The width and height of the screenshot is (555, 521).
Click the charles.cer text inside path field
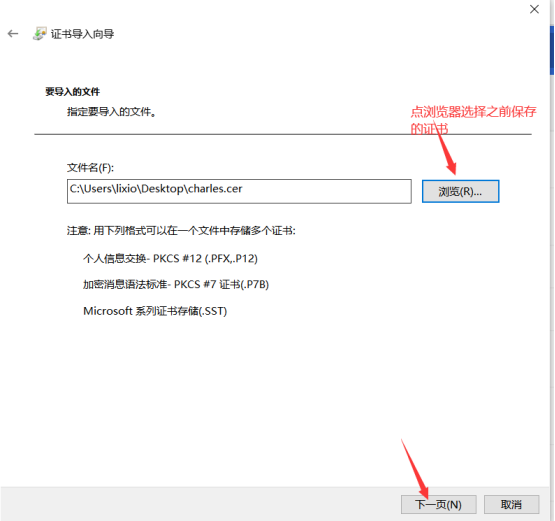(215, 189)
